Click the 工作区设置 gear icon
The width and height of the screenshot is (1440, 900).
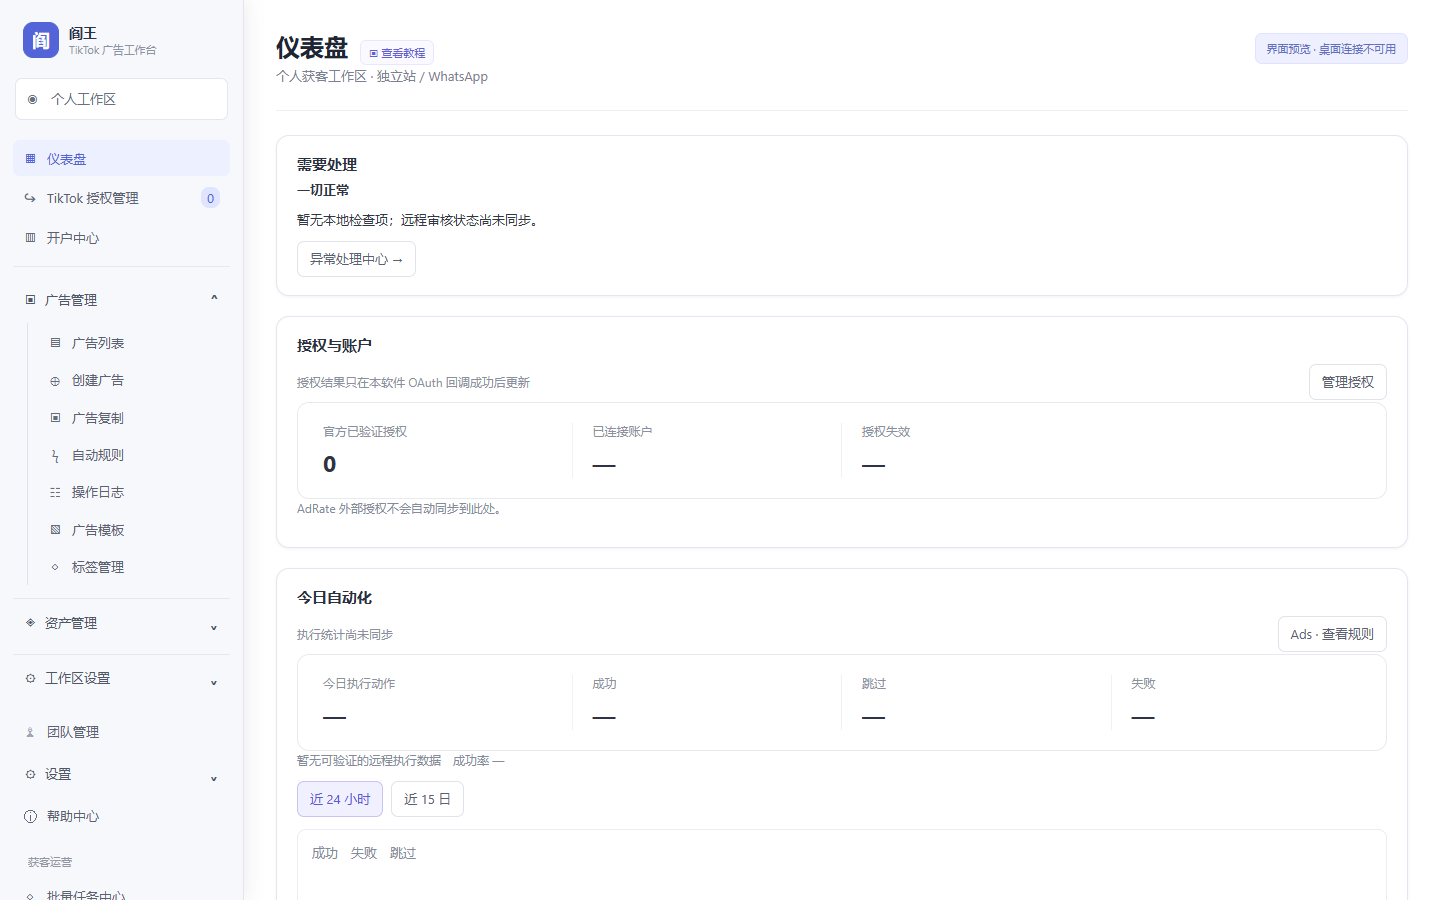30,678
